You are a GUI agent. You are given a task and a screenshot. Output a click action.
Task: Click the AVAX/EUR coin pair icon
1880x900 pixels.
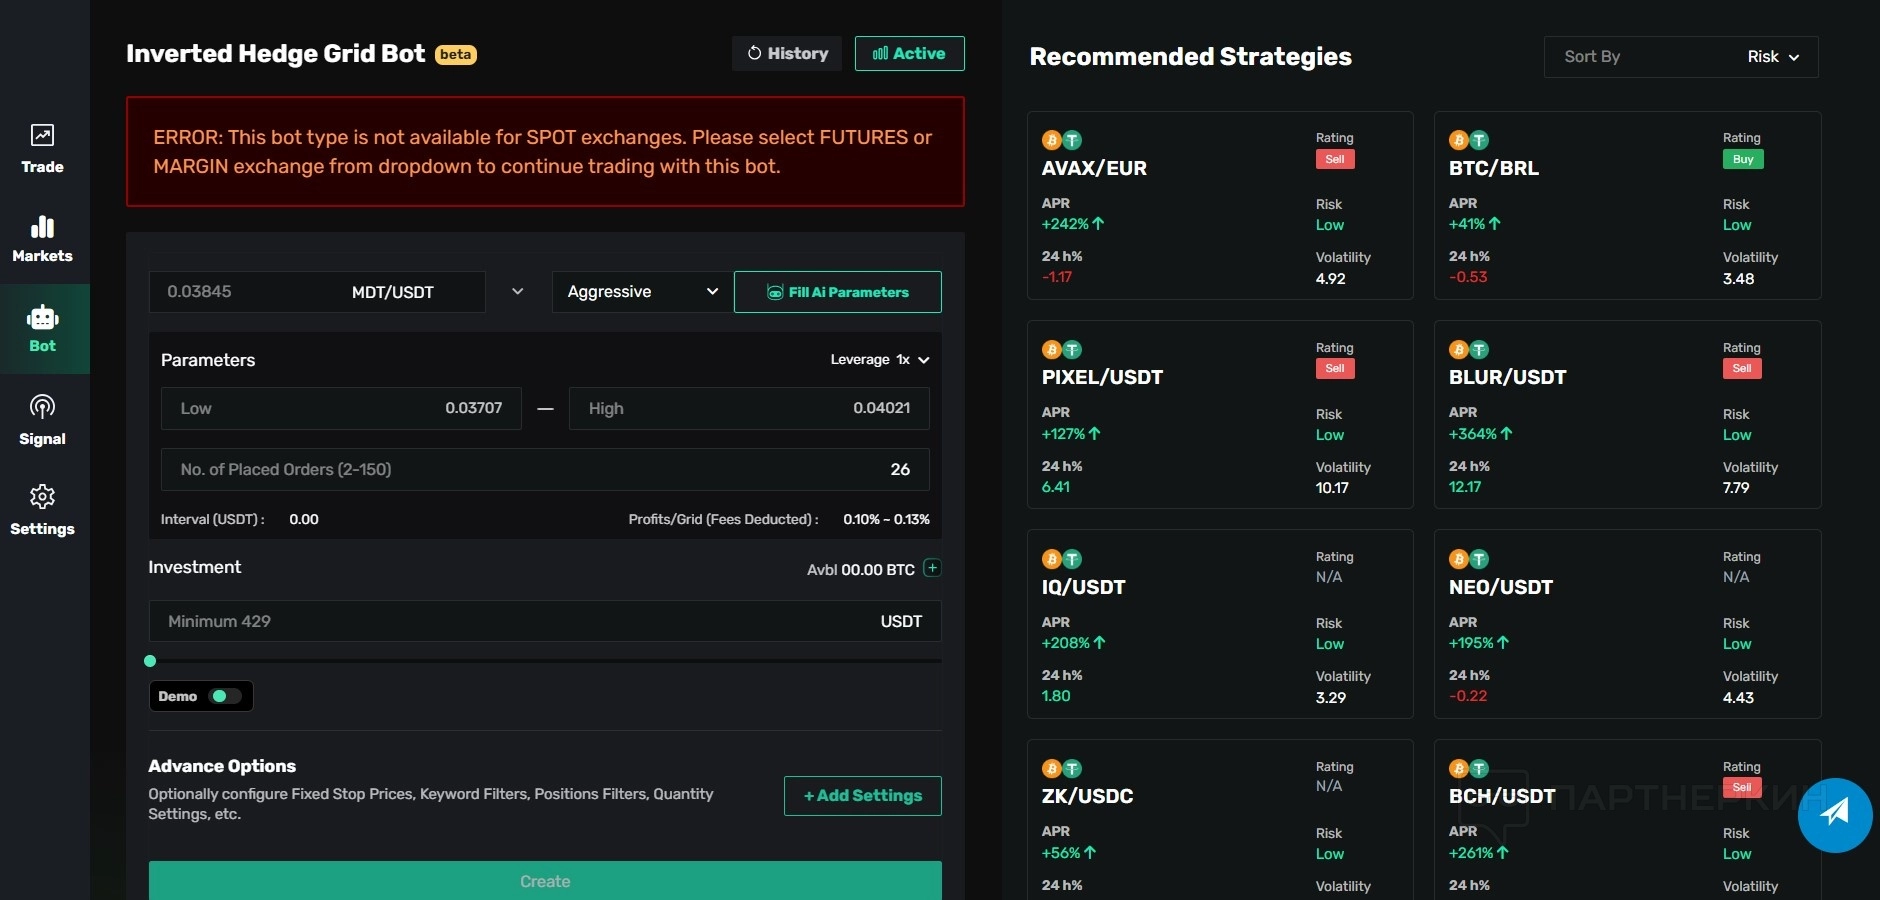[x=1061, y=141]
